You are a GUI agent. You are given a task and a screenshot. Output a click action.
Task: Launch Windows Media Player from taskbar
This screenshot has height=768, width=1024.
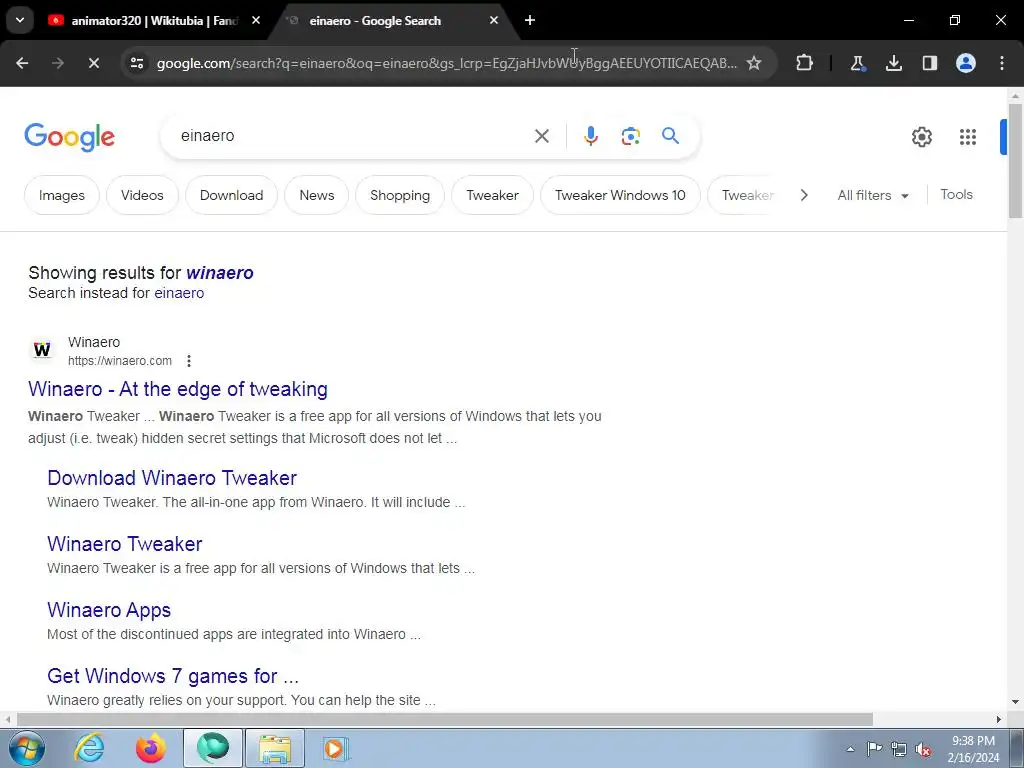click(x=336, y=748)
